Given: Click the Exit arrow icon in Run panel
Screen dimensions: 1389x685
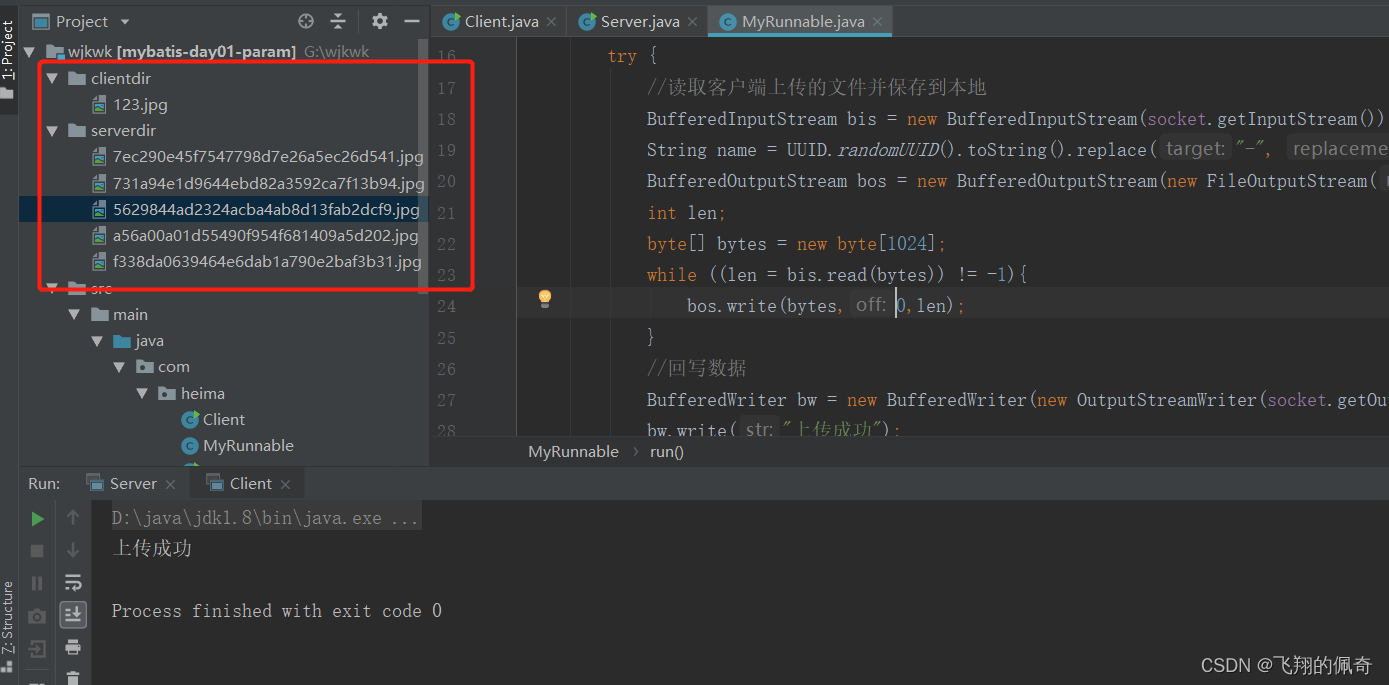Looking at the screenshot, I should coord(37,649).
